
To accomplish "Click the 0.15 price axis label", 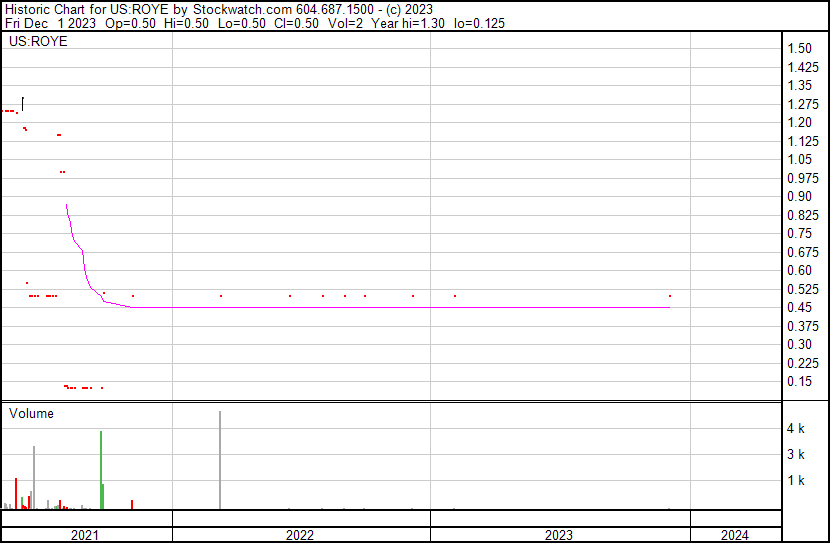I will 799,382.
